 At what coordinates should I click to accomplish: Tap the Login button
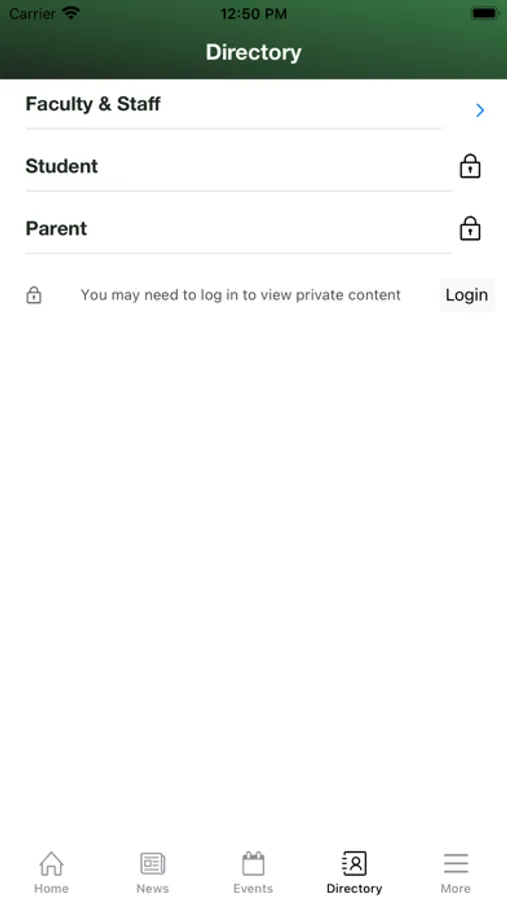467,295
